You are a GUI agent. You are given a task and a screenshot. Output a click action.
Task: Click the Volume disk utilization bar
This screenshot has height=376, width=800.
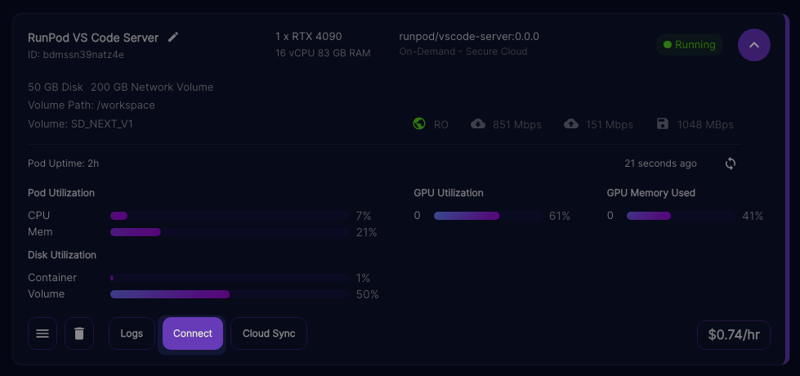230,294
